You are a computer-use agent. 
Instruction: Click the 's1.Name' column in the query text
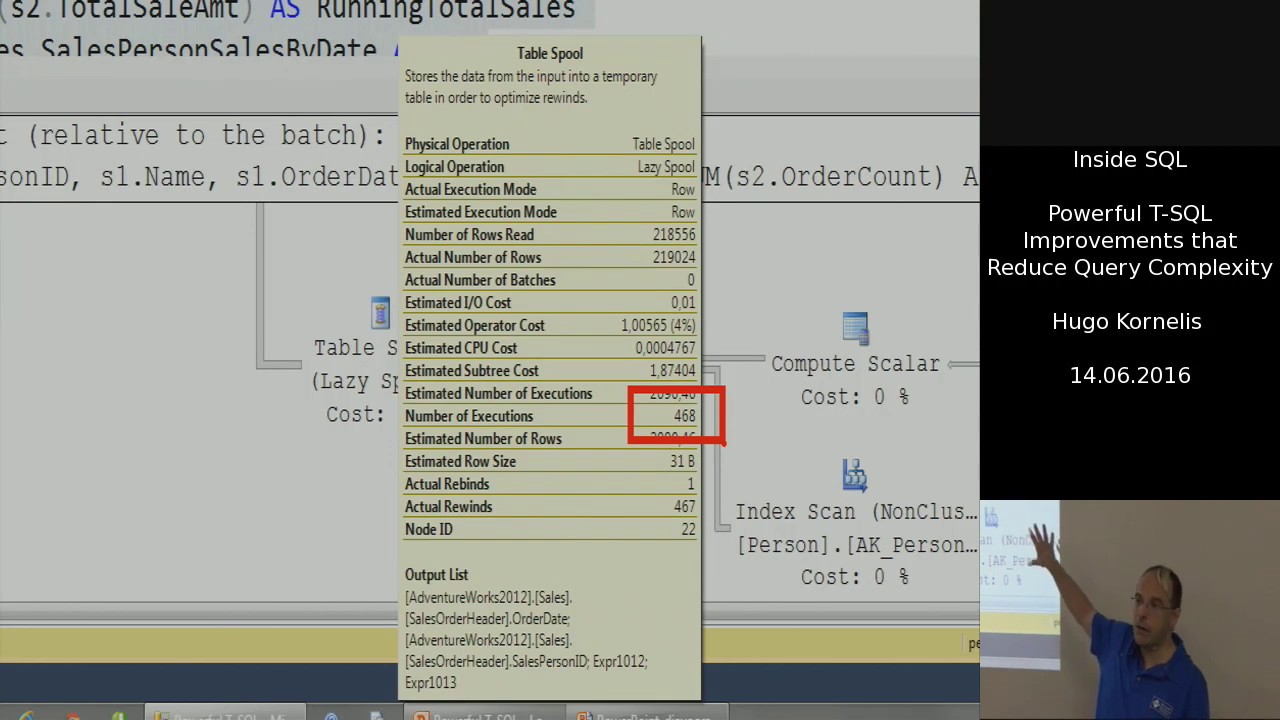(x=160, y=177)
